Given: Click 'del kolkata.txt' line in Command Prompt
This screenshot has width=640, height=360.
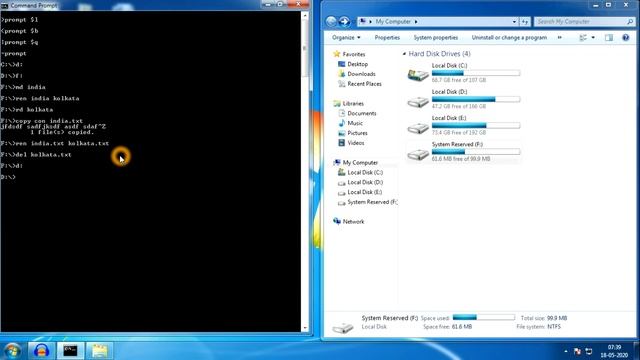Looking at the screenshot, I should pos(36,155).
